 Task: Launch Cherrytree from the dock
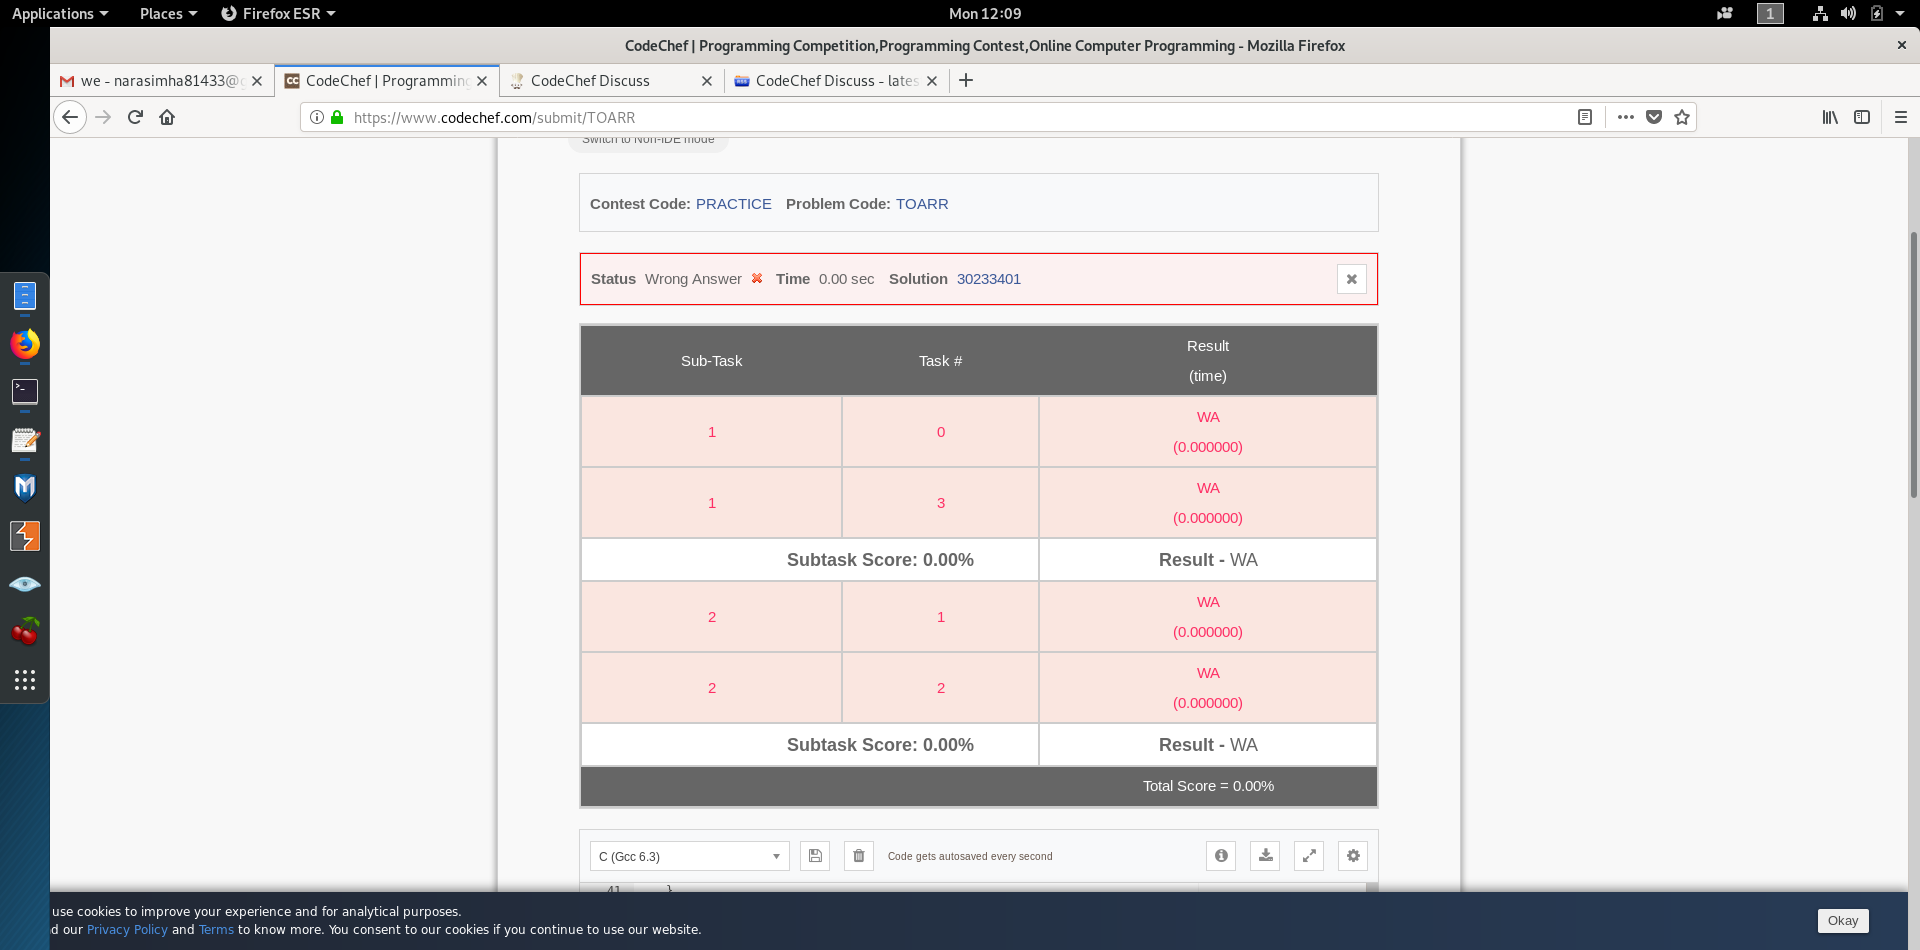point(25,632)
